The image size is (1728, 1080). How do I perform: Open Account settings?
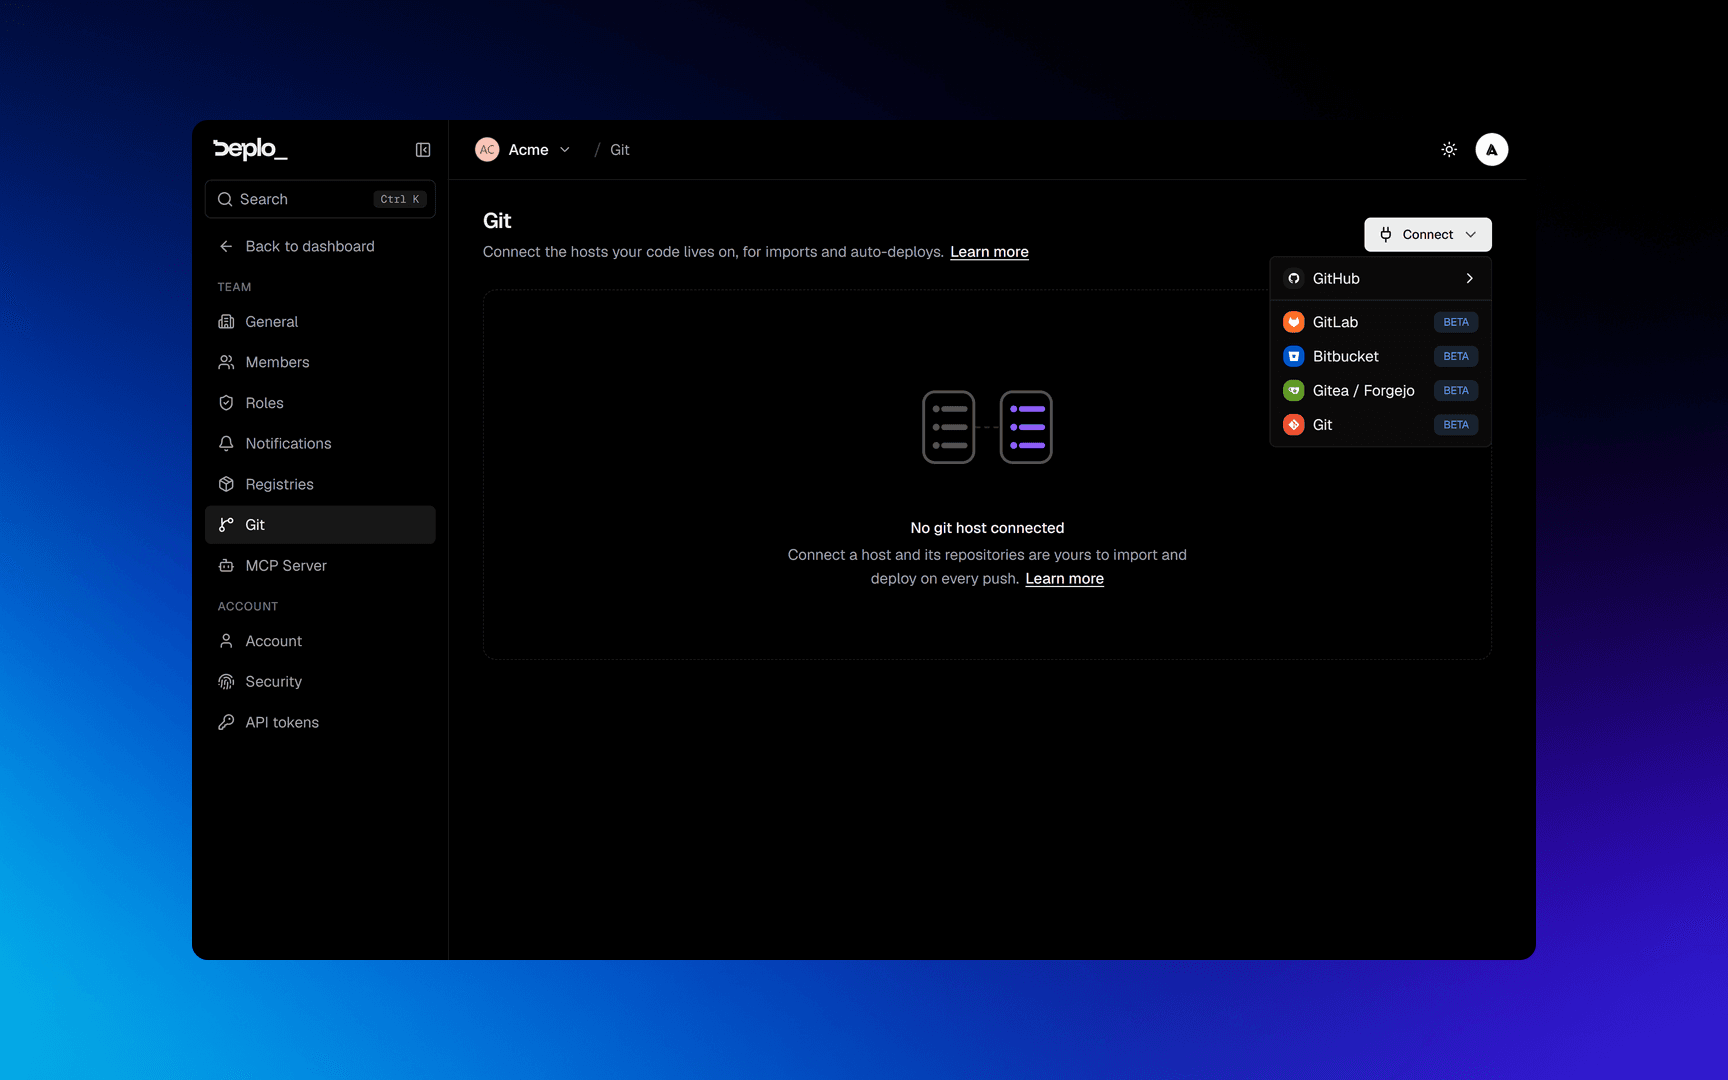pos(320,641)
